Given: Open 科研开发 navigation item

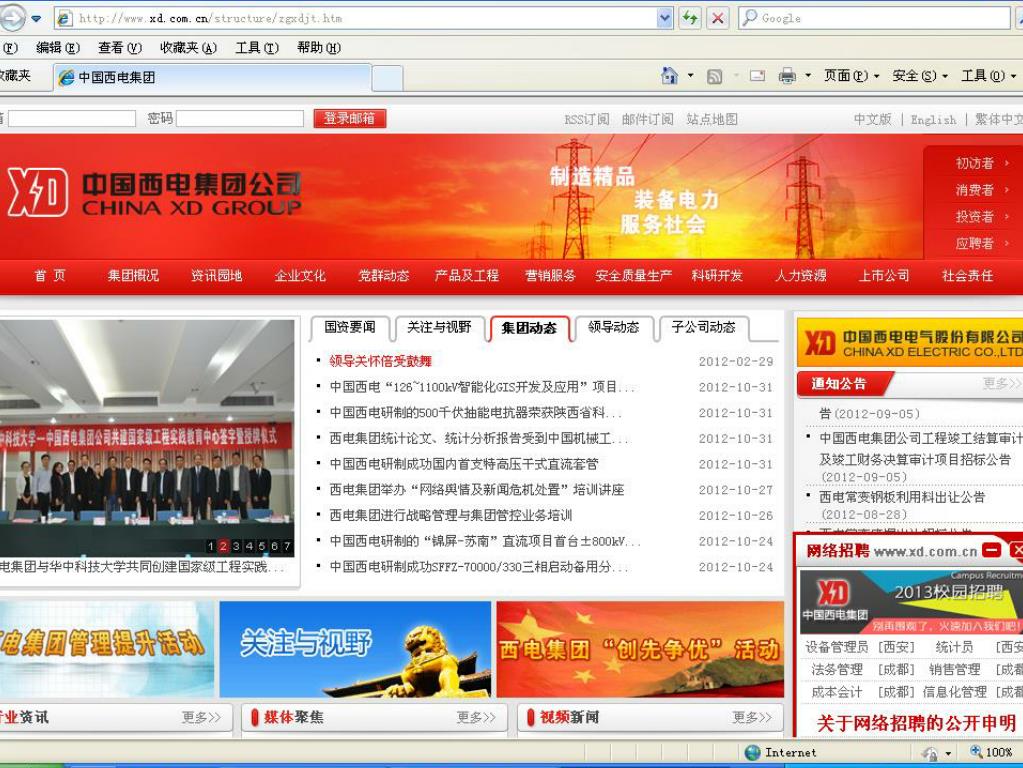Looking at the screenshot, I should coord(717,276).
